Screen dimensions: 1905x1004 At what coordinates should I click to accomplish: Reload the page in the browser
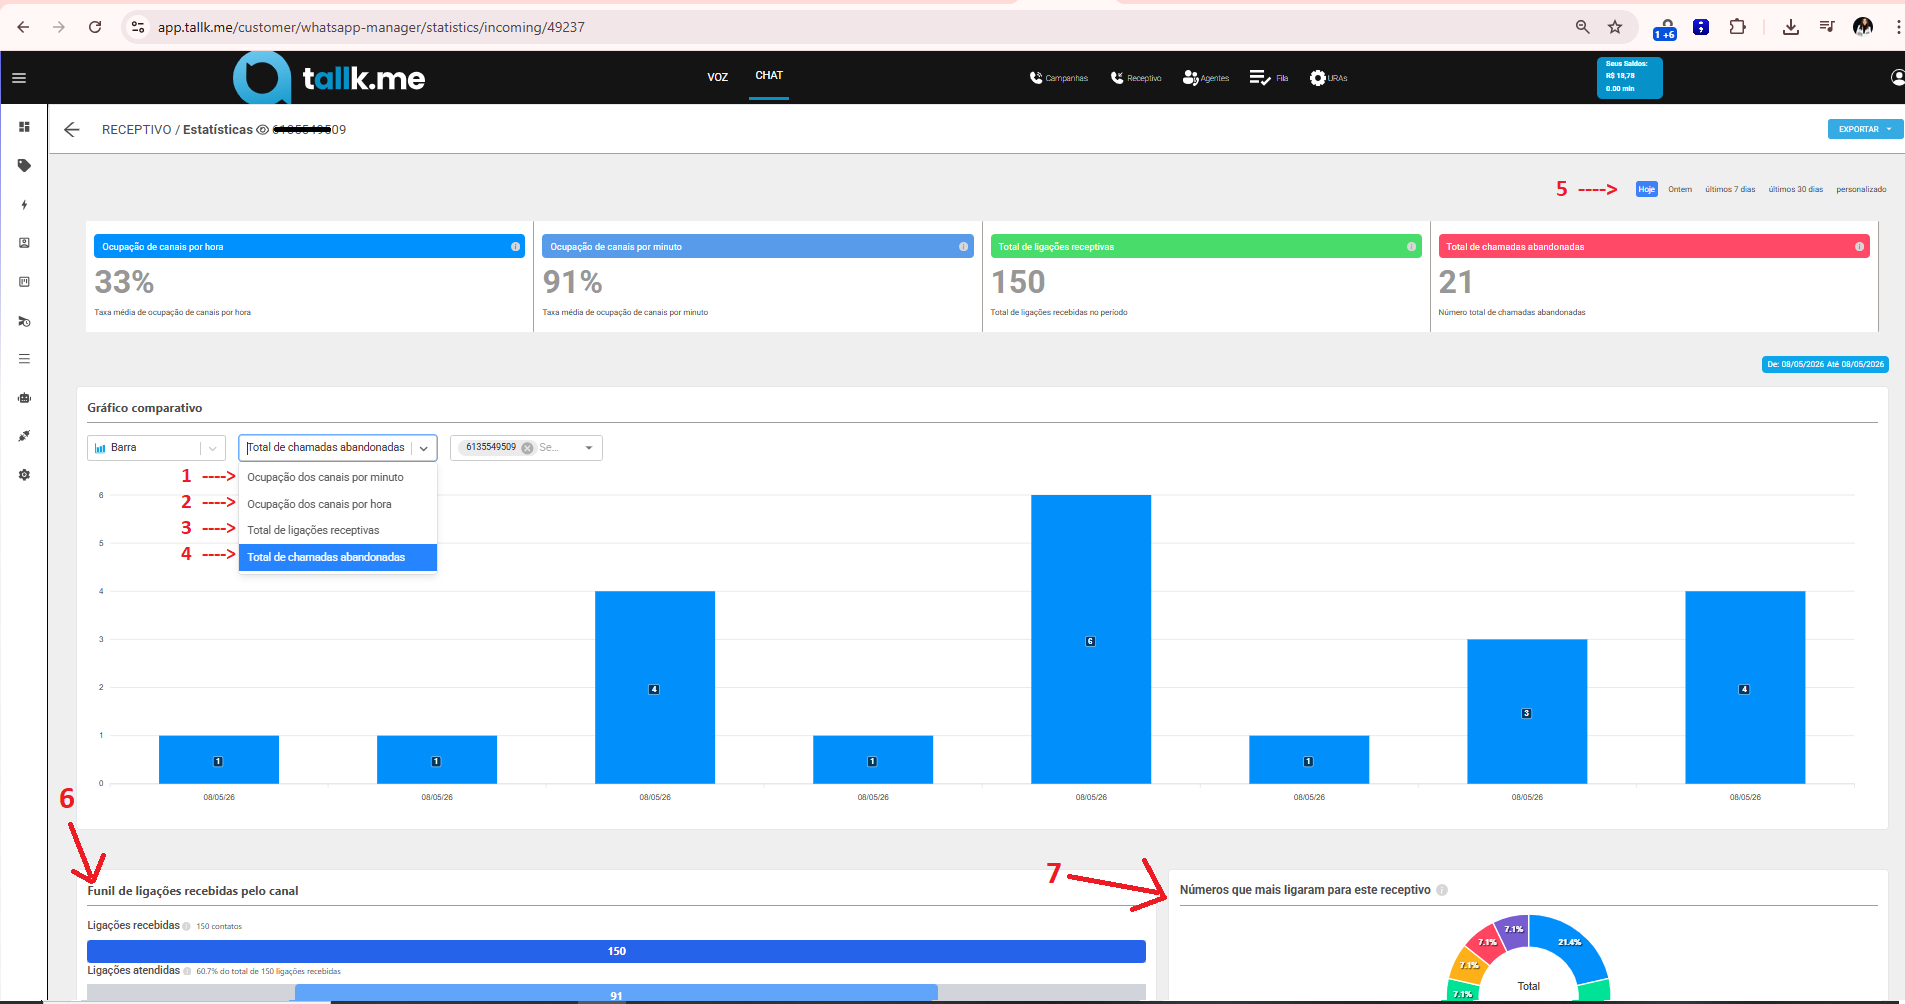(95, 27)
